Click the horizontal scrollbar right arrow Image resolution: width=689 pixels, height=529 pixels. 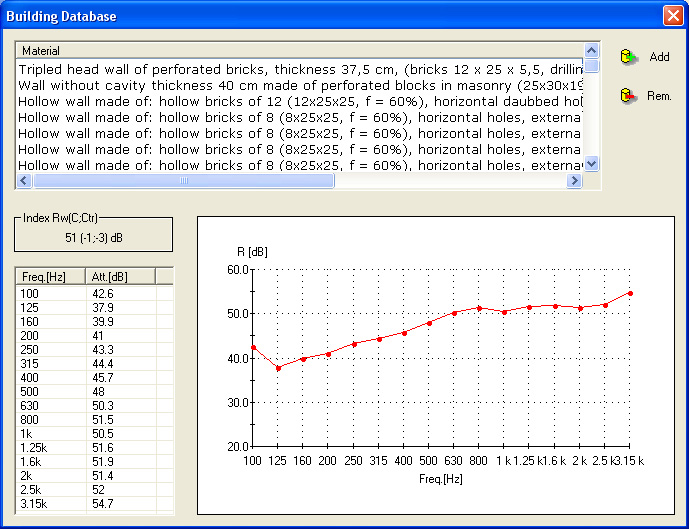coord(574,181)
